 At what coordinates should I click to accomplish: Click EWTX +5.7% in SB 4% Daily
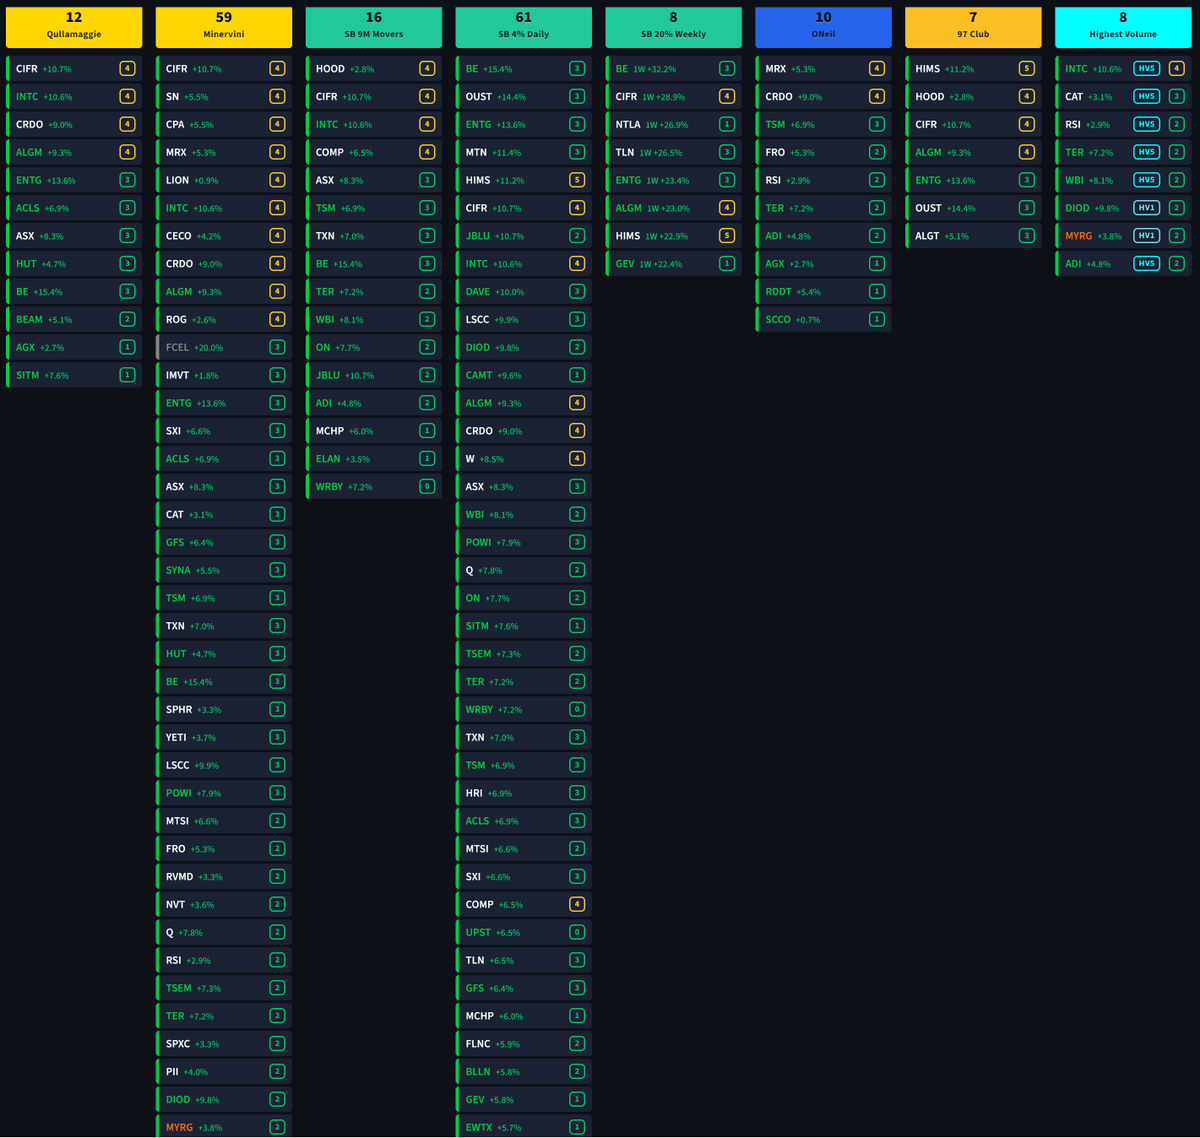pos(524,1127)
